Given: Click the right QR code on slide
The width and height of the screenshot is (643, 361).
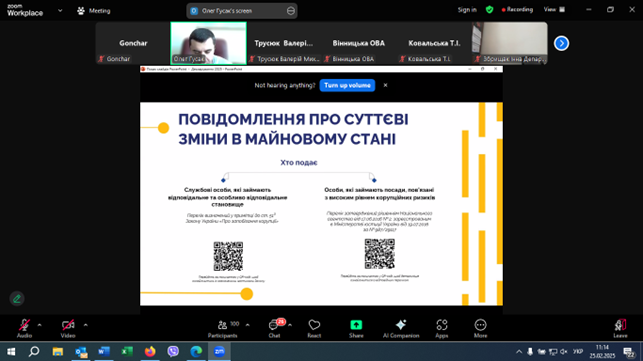Looking at the screenshot, I should tap(380, 254).
